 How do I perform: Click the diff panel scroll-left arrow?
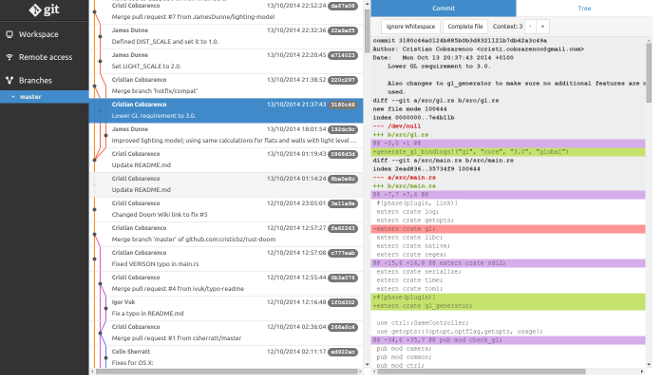click(x=374, y=371)
